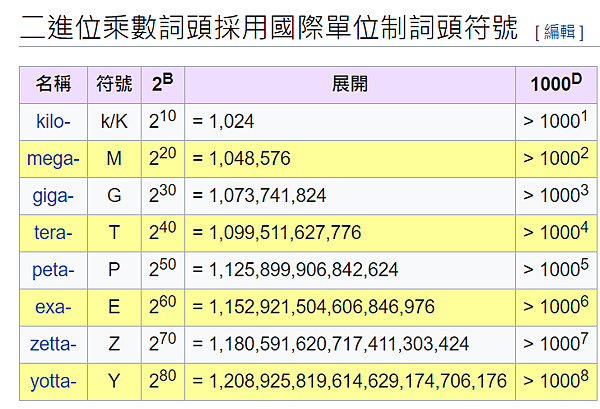This screenshot has height=409, width=600.
Task: Open the yotta- prefix link
Action: 53,381
